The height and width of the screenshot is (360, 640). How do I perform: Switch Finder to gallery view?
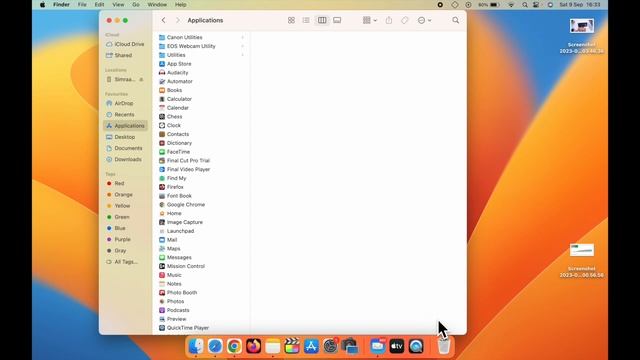click(x=337, y=20)
